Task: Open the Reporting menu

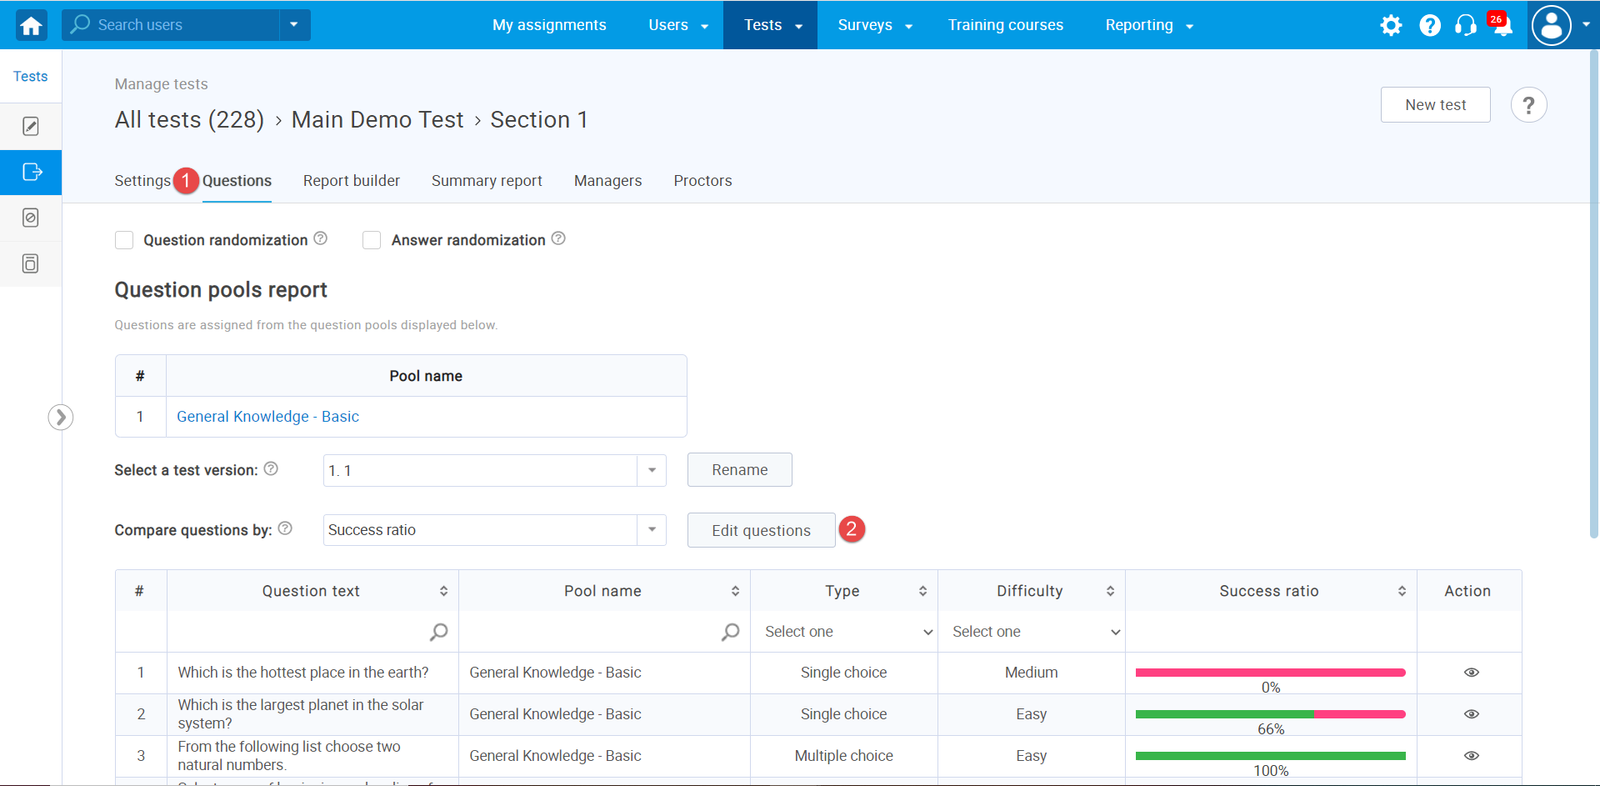Action: (x=1148, y=25)
